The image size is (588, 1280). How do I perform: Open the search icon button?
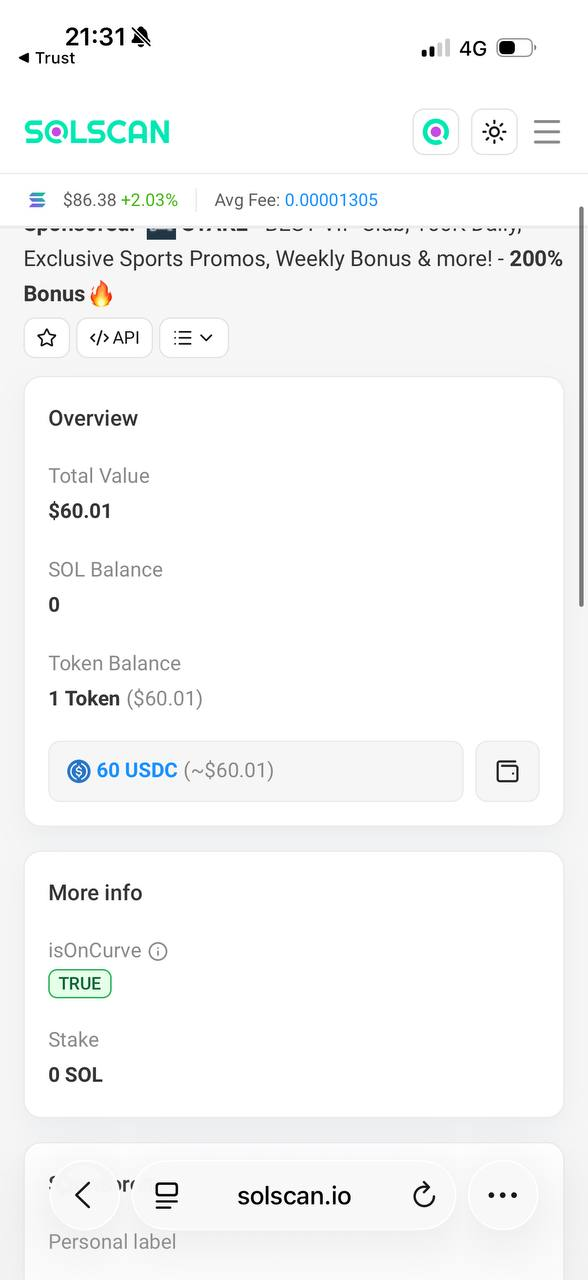click(x=436, y=132)
